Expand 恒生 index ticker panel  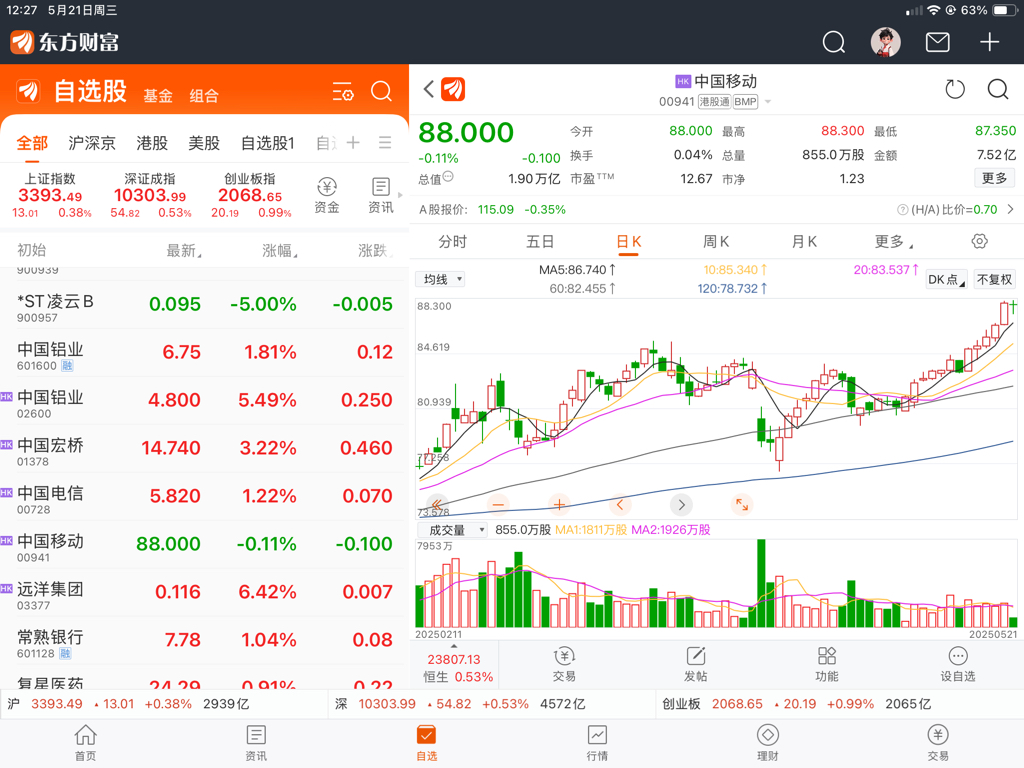pyautogui.click(x=455, y=666)
